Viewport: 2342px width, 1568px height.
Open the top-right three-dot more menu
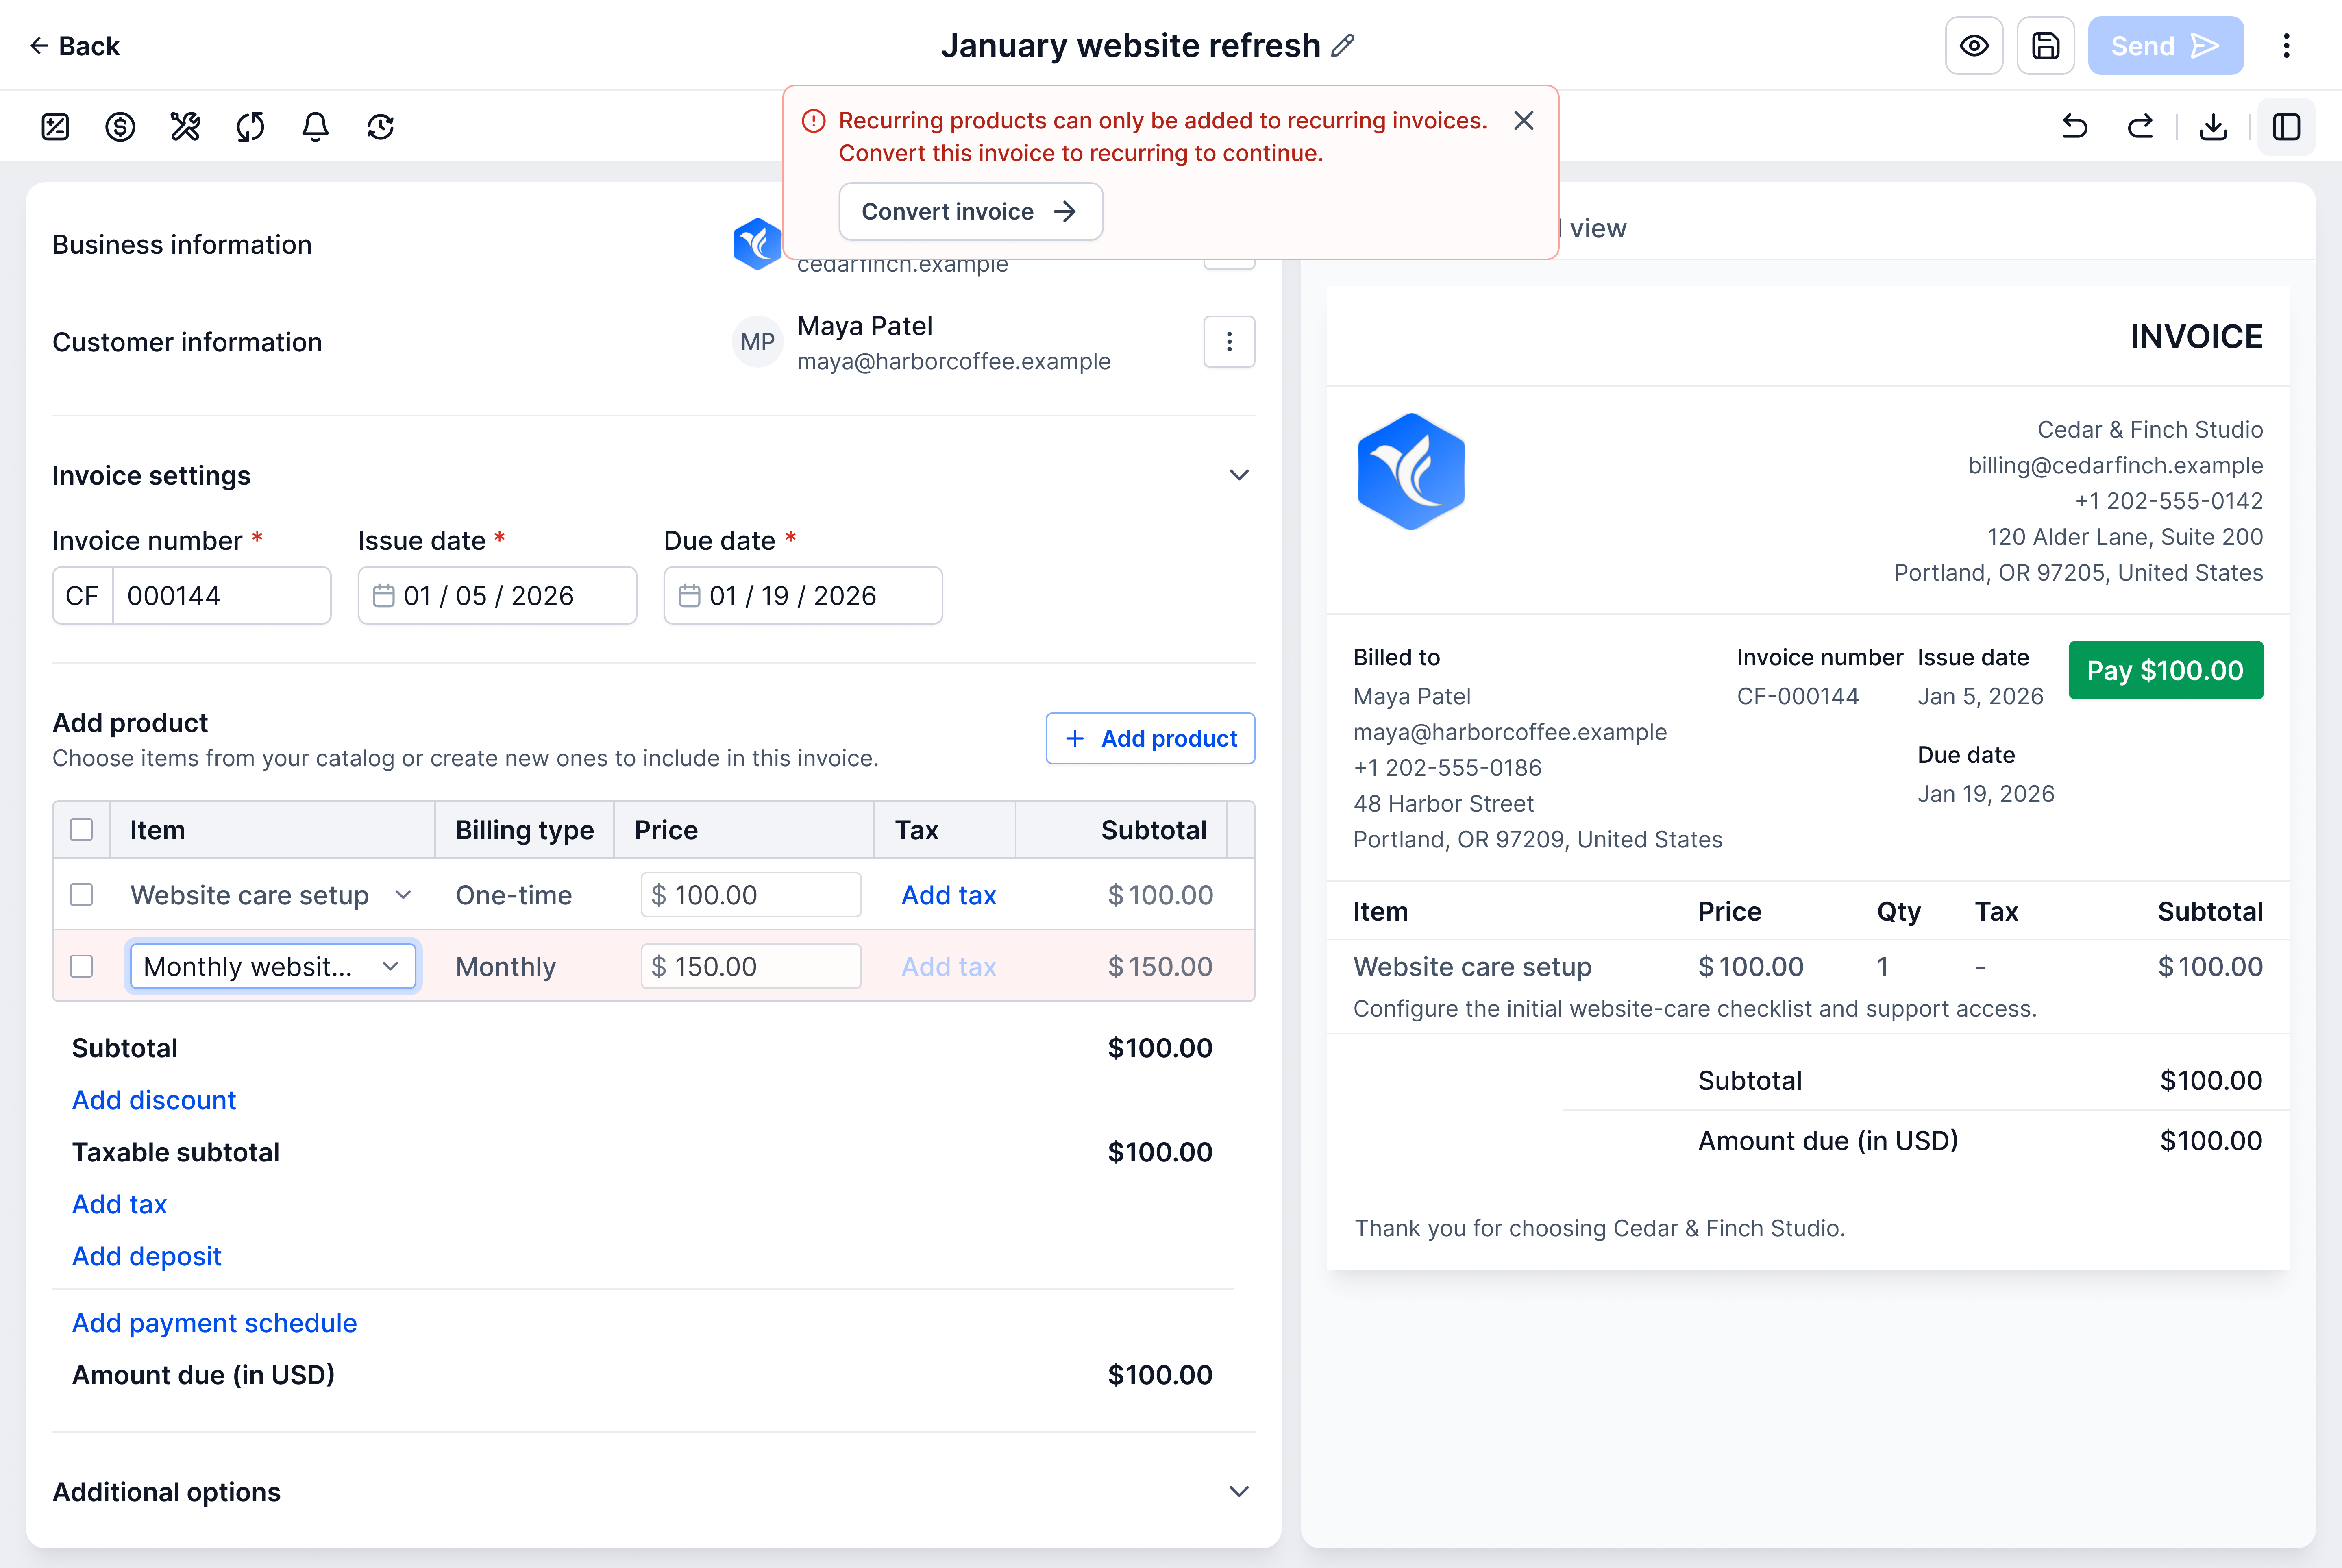click(2286, 45)
